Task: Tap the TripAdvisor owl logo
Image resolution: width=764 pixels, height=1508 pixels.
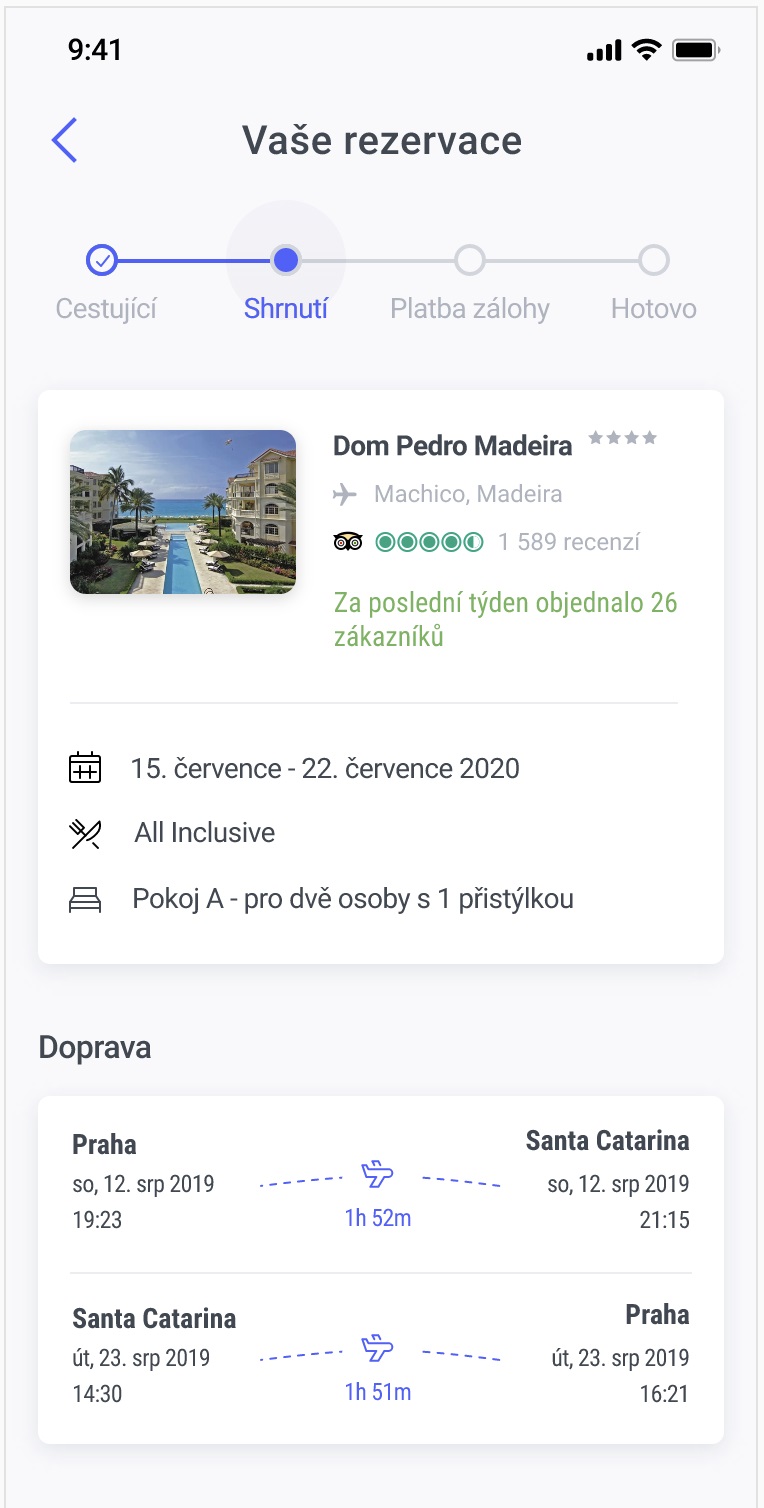Action: click(x=347, y=542)
